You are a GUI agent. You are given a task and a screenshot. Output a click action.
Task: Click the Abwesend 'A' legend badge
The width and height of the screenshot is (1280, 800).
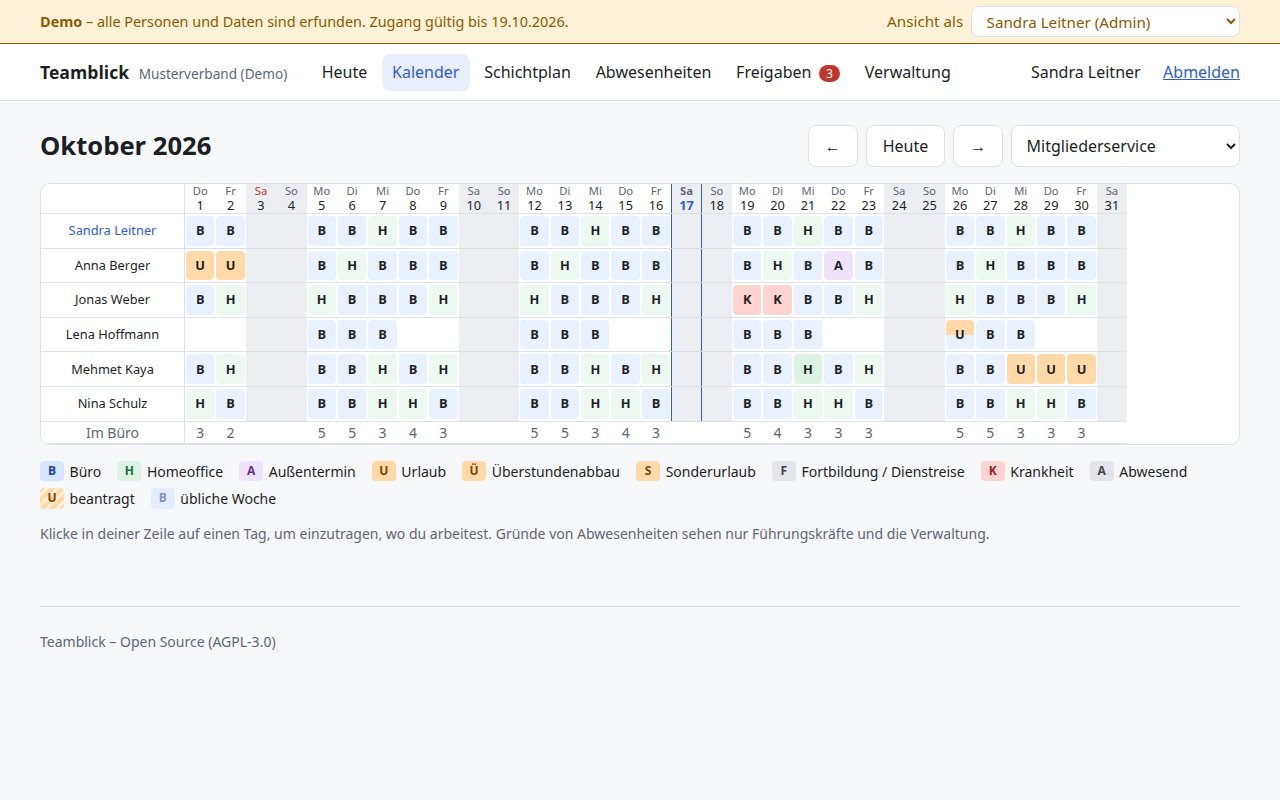[x=1101, y=471]
